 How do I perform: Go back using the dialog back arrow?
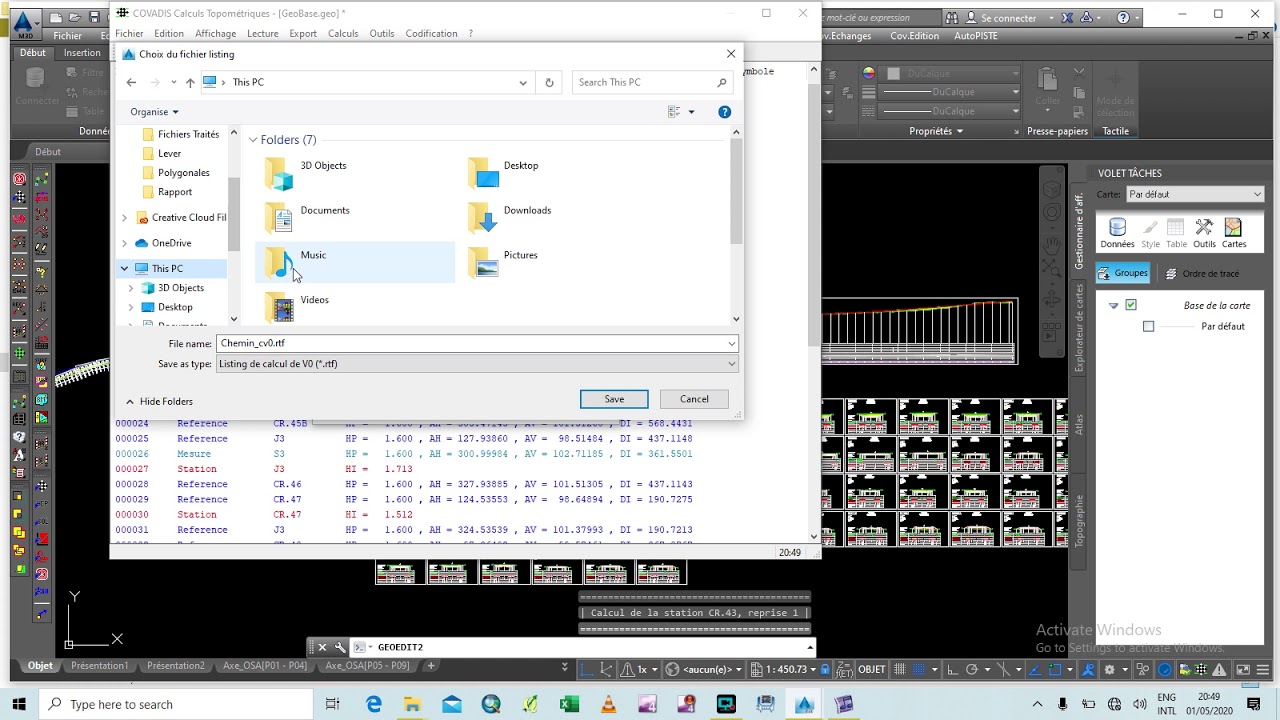click(x=131, y=82)
